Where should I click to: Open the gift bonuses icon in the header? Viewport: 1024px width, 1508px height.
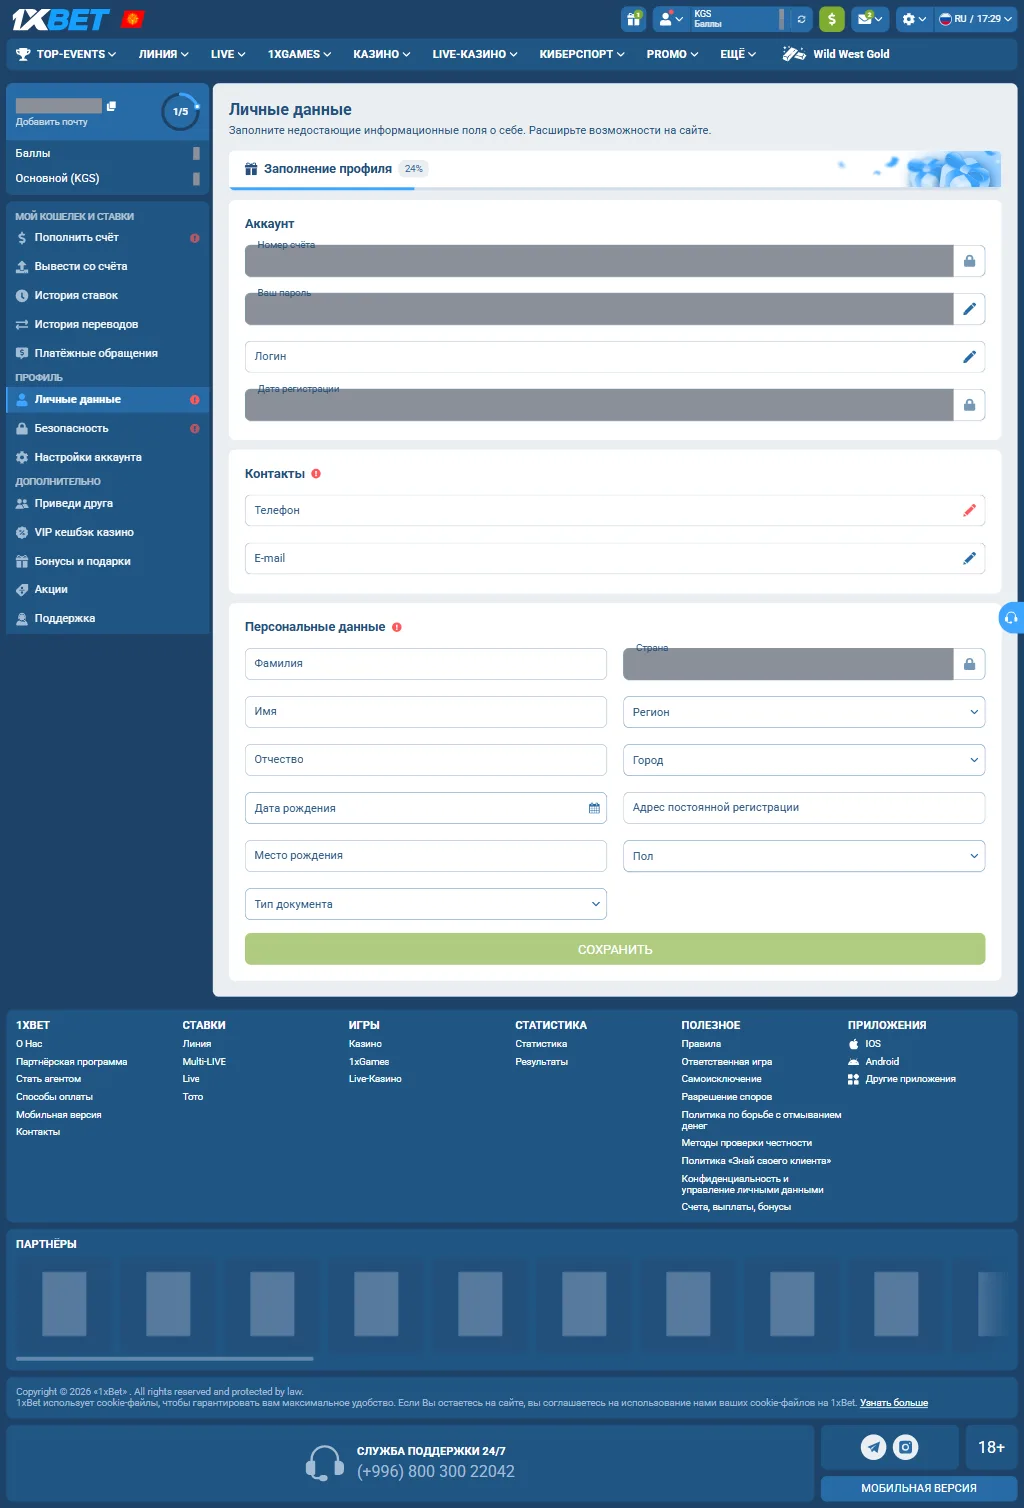(x=633, y=19)
